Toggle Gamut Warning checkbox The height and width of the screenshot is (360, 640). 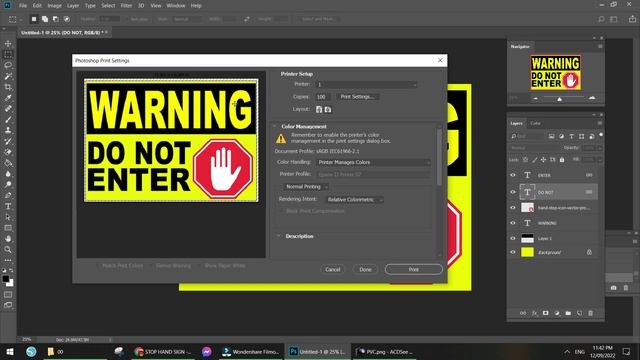click(x=152, y=266)
